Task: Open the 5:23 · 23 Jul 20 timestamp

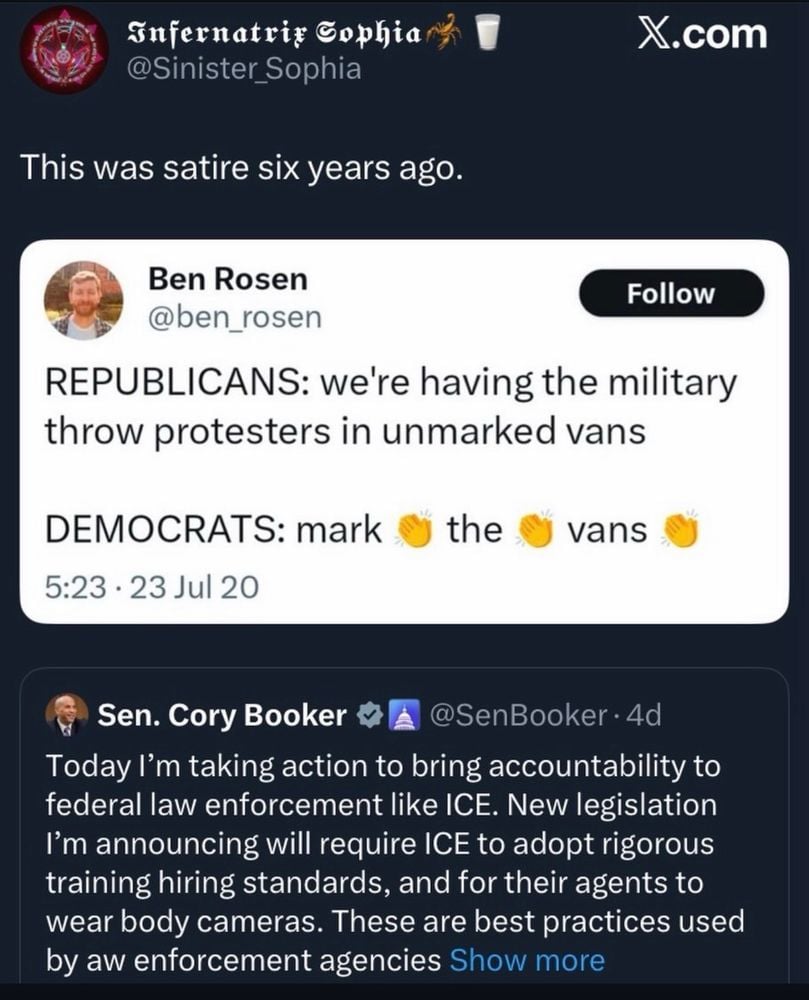Action: [152, 586]
